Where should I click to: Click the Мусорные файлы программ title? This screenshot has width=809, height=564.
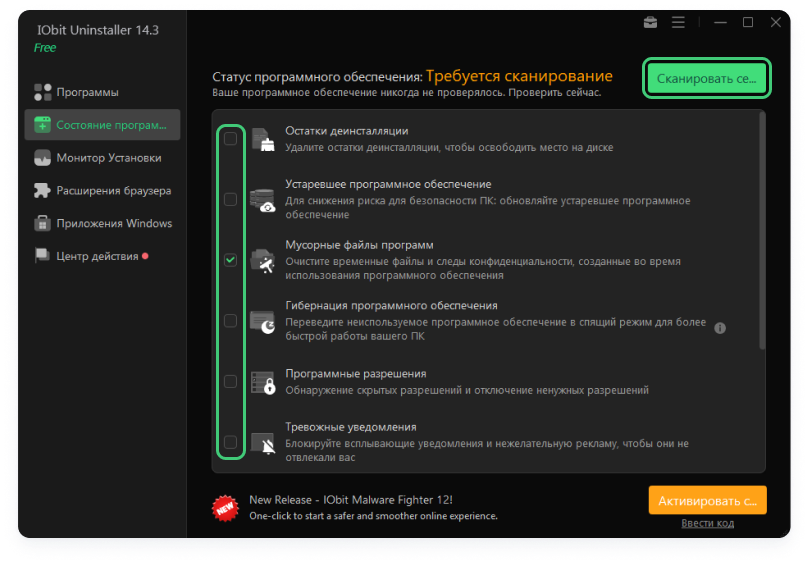[359, 245]
